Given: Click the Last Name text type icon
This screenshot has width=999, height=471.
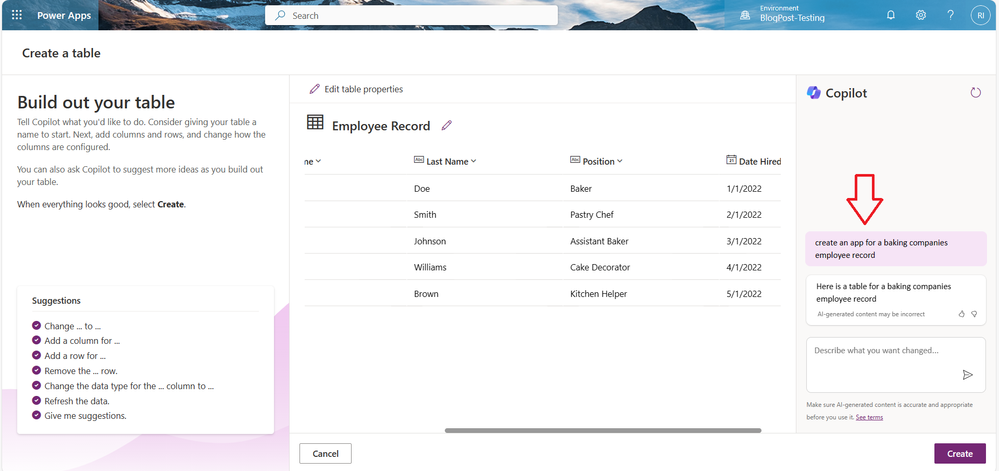Looking at the screenshot, I should 419,160.
